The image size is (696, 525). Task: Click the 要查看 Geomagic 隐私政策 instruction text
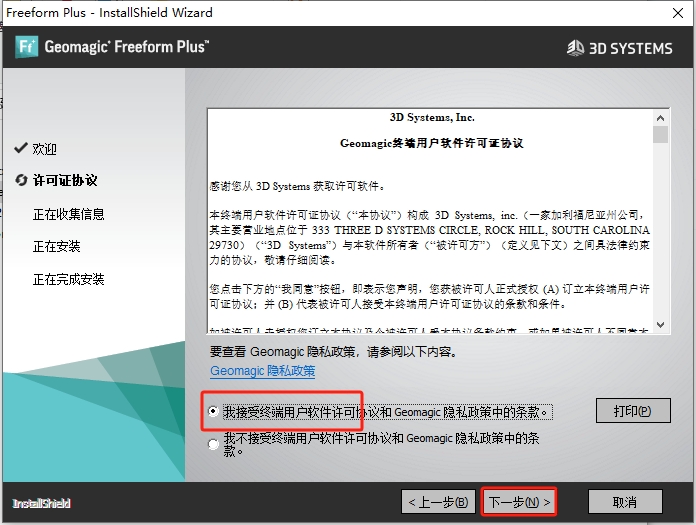(x=334, y=352)
